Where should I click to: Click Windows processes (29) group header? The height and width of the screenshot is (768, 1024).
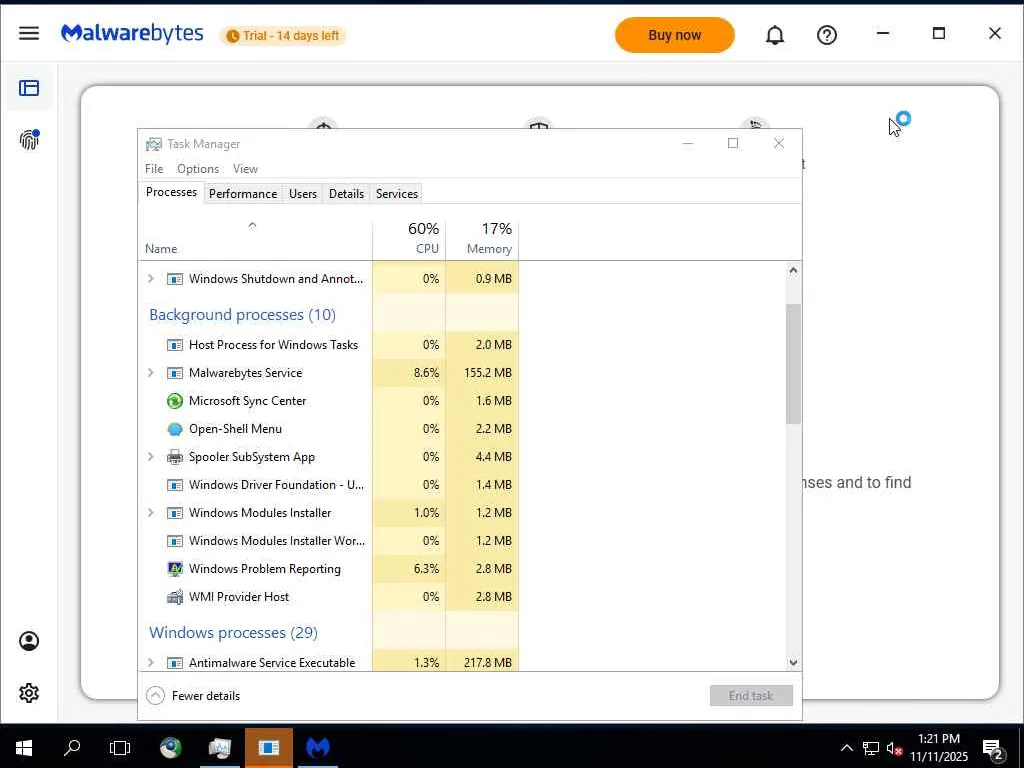point(233,632)
